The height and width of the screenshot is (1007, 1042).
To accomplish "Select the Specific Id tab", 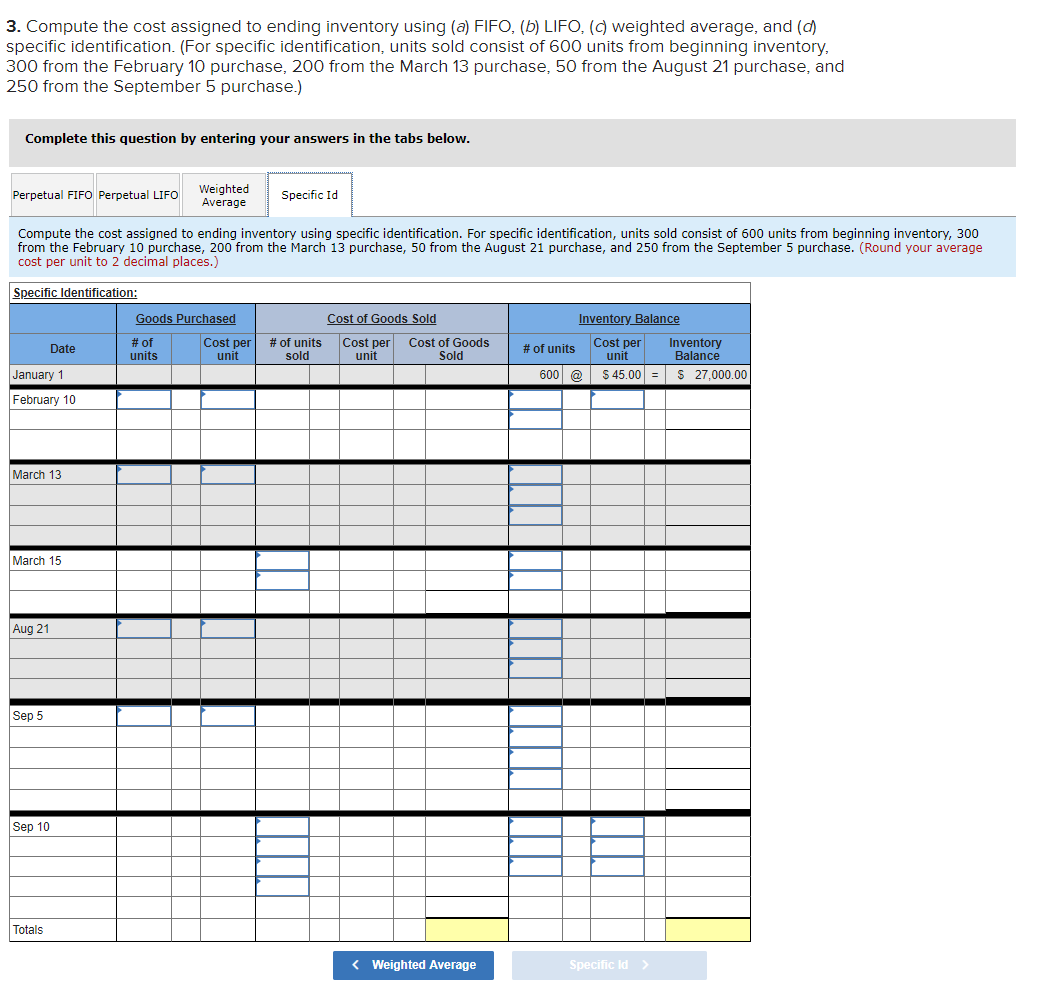I will [310, 195].
